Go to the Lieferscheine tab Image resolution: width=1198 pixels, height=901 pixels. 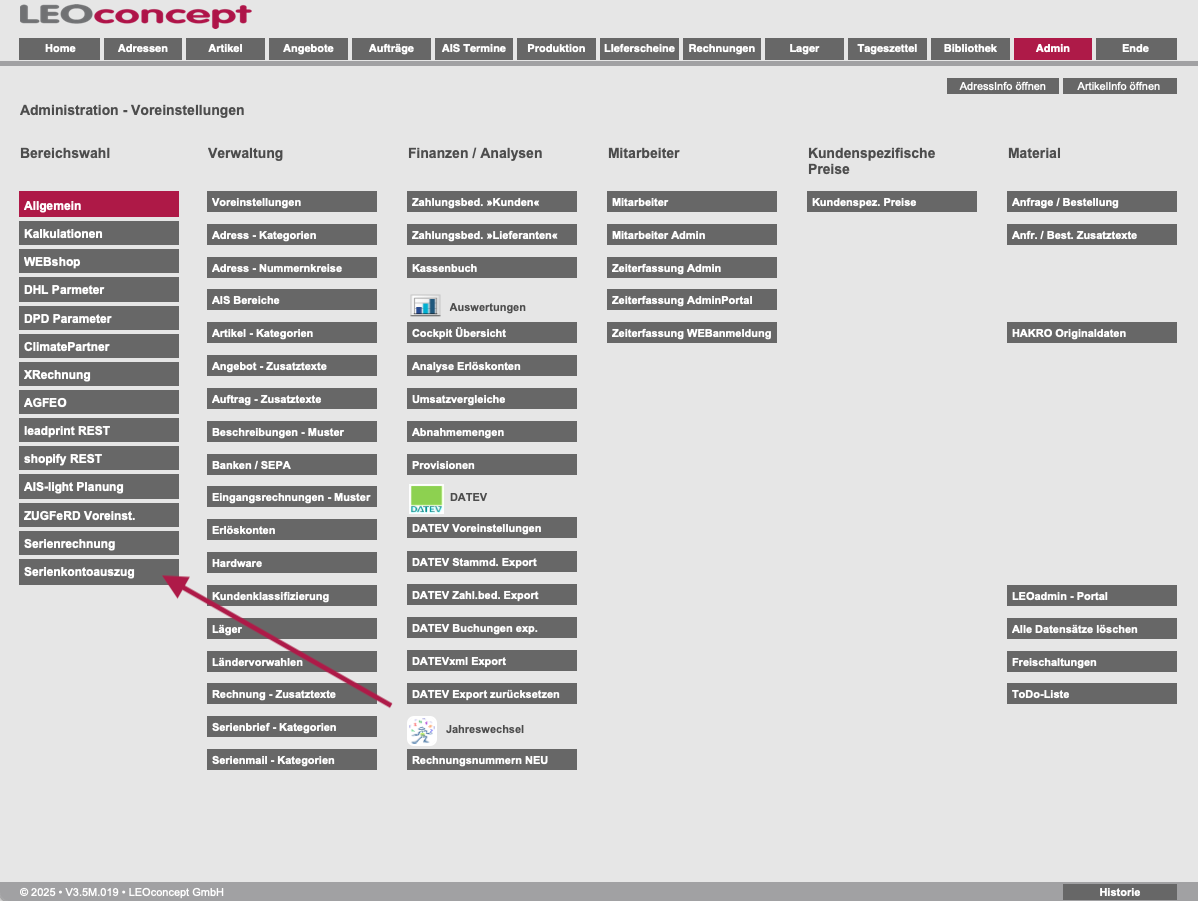coord(639,48)
